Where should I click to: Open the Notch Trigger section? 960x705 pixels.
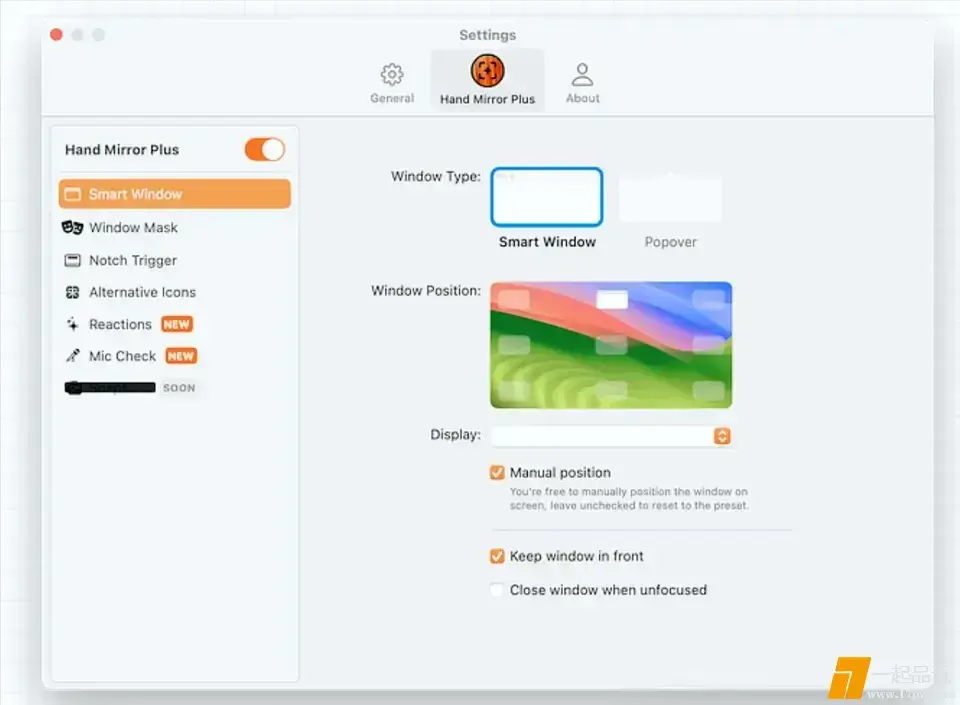[174, 260]
